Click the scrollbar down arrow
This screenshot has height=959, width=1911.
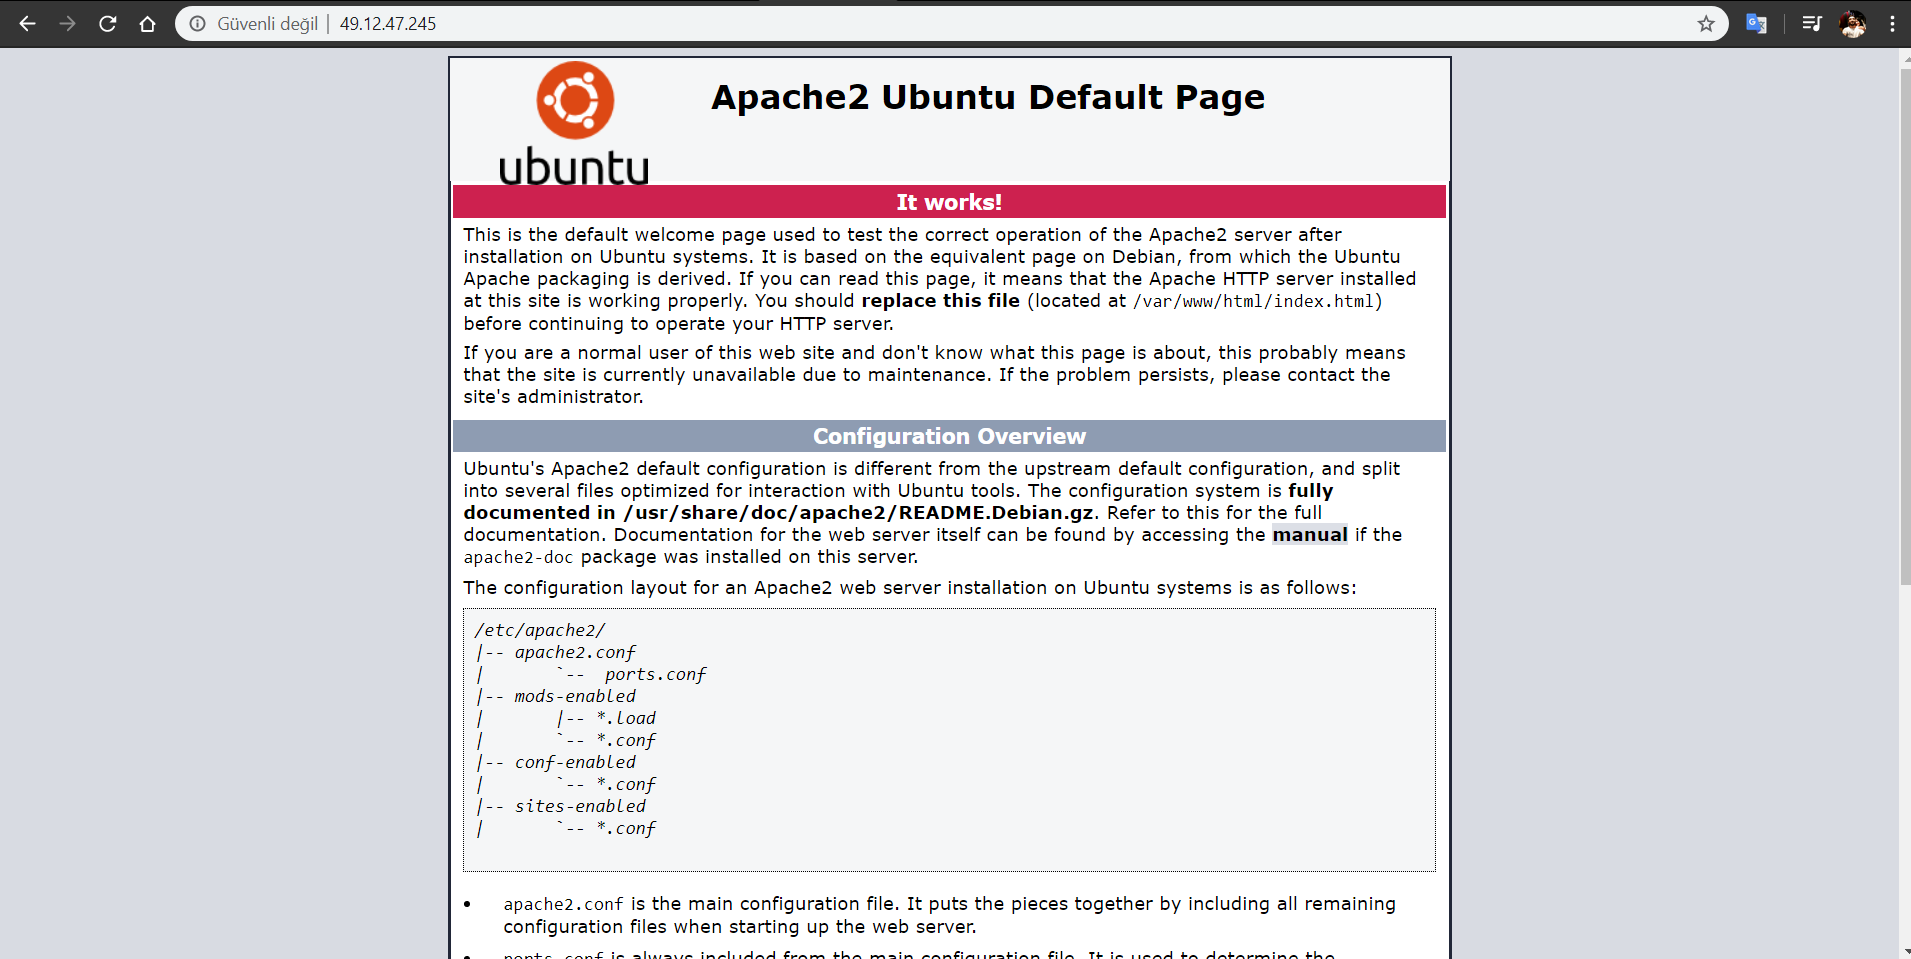pyautogui.click(x=1905, y=951)
